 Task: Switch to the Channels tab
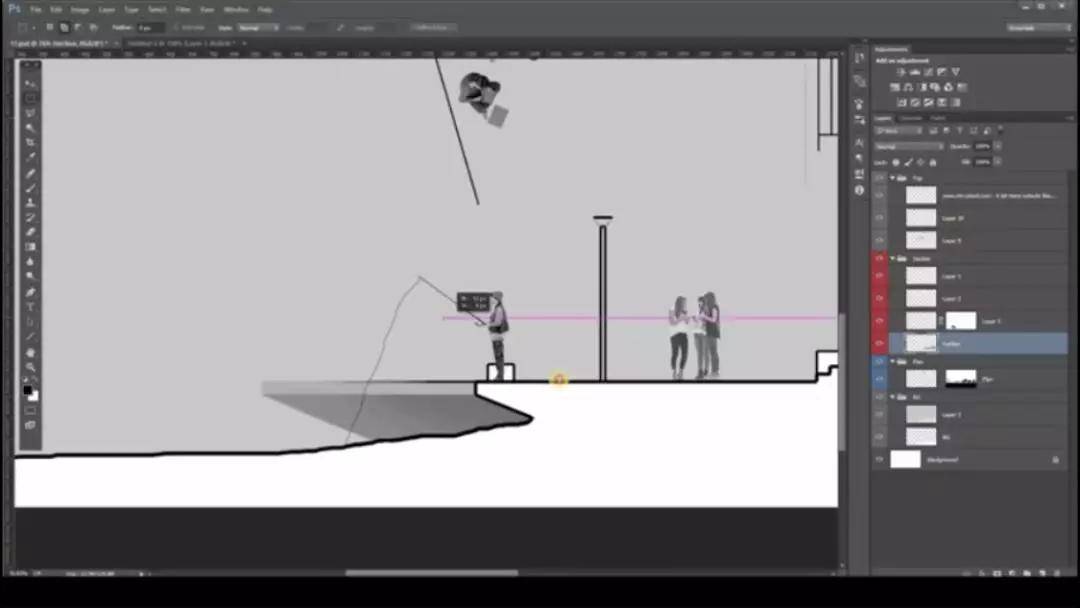coord(911,118)
